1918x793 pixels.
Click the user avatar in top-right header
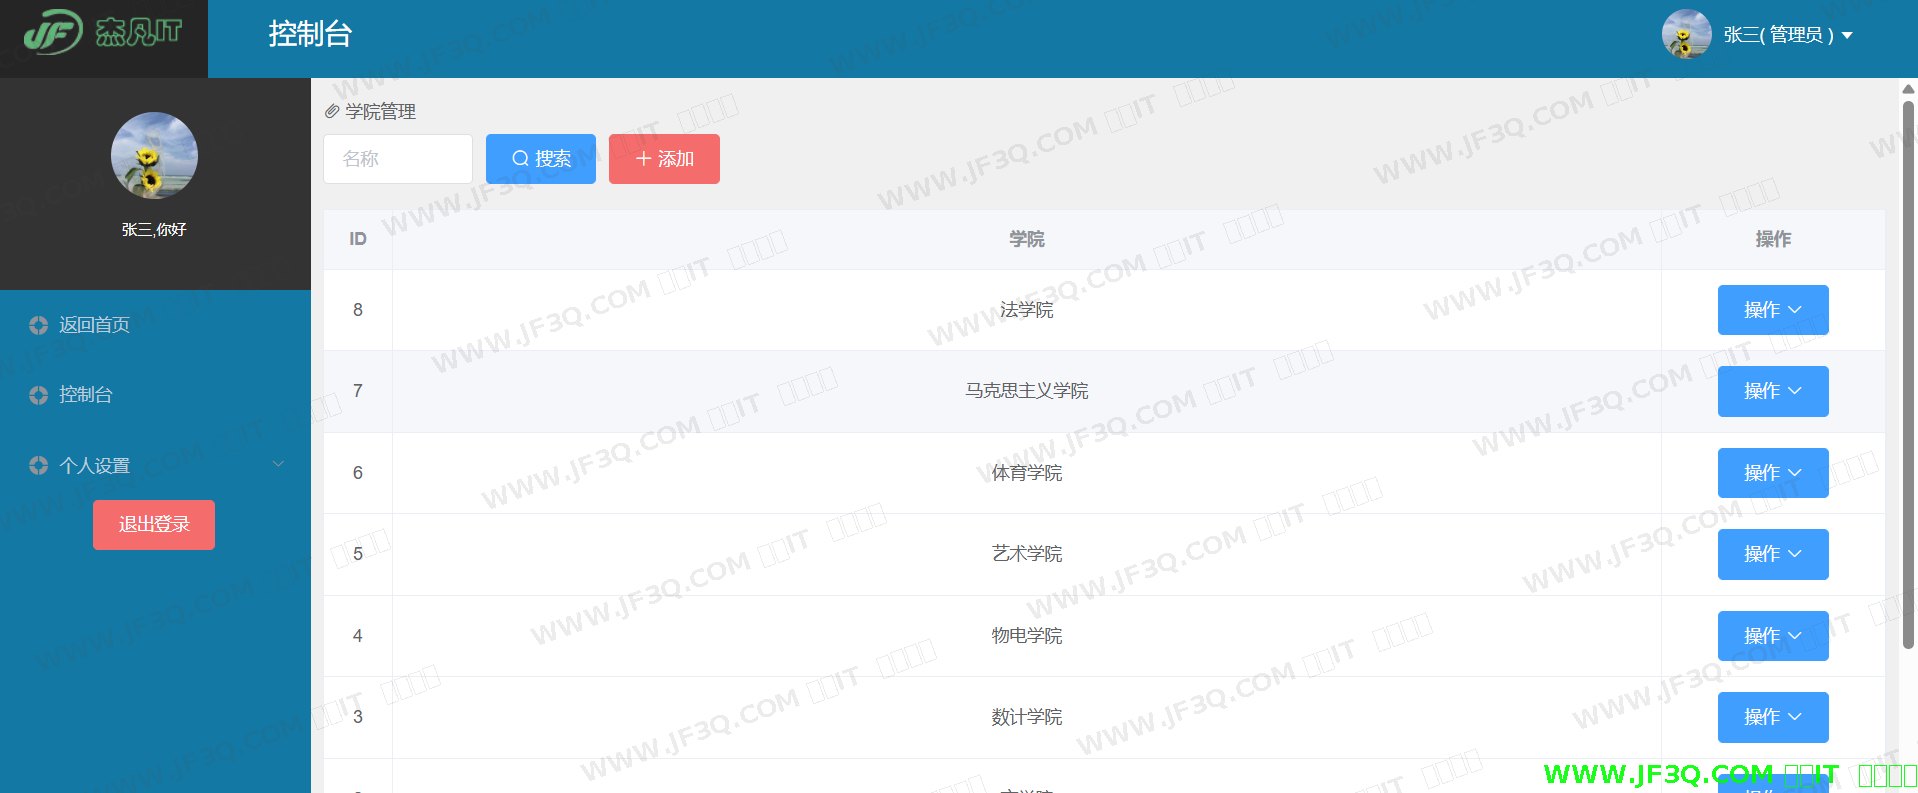(1686, 35)
